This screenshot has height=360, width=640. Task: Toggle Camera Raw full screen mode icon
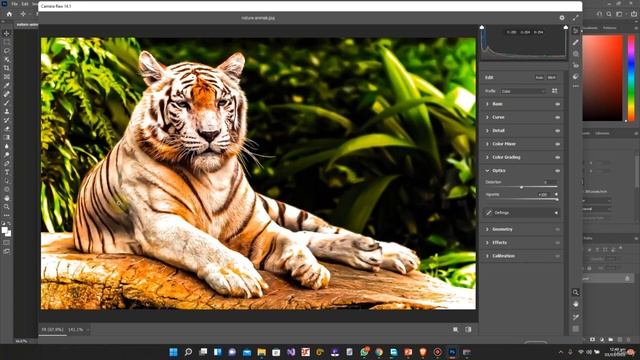click(x=576, y=18)
